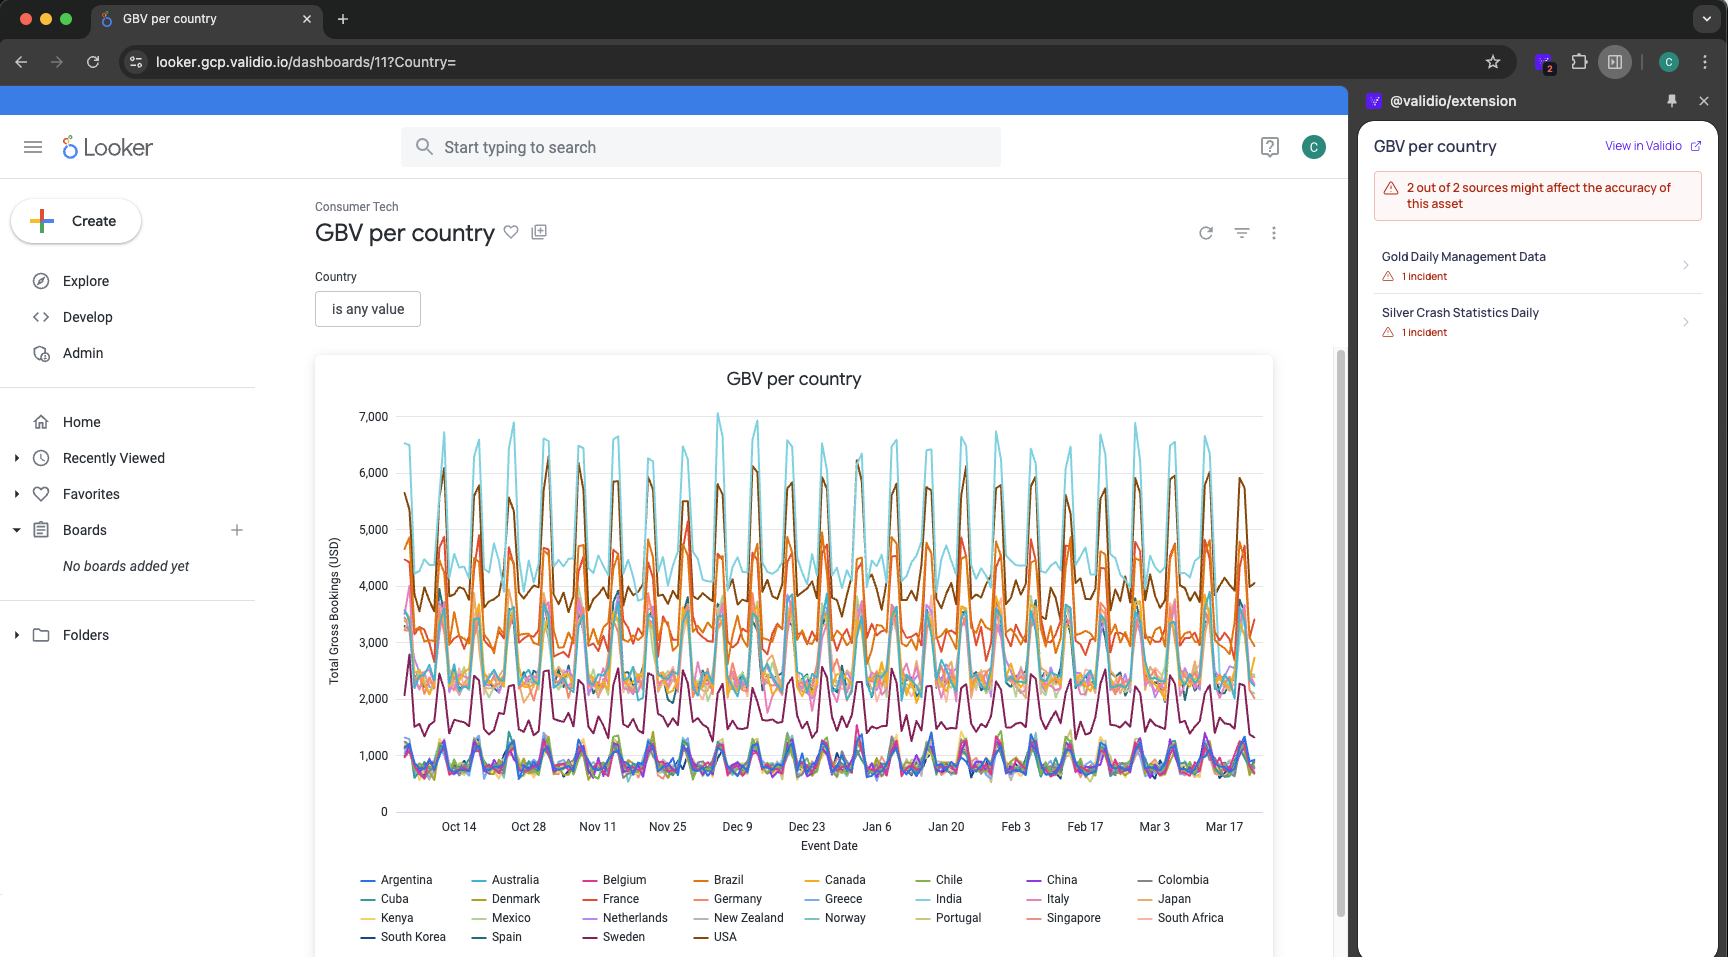Screen dimensions: 1728x957
Task: Close the GBV per country tab
Action: click(307, 19)
